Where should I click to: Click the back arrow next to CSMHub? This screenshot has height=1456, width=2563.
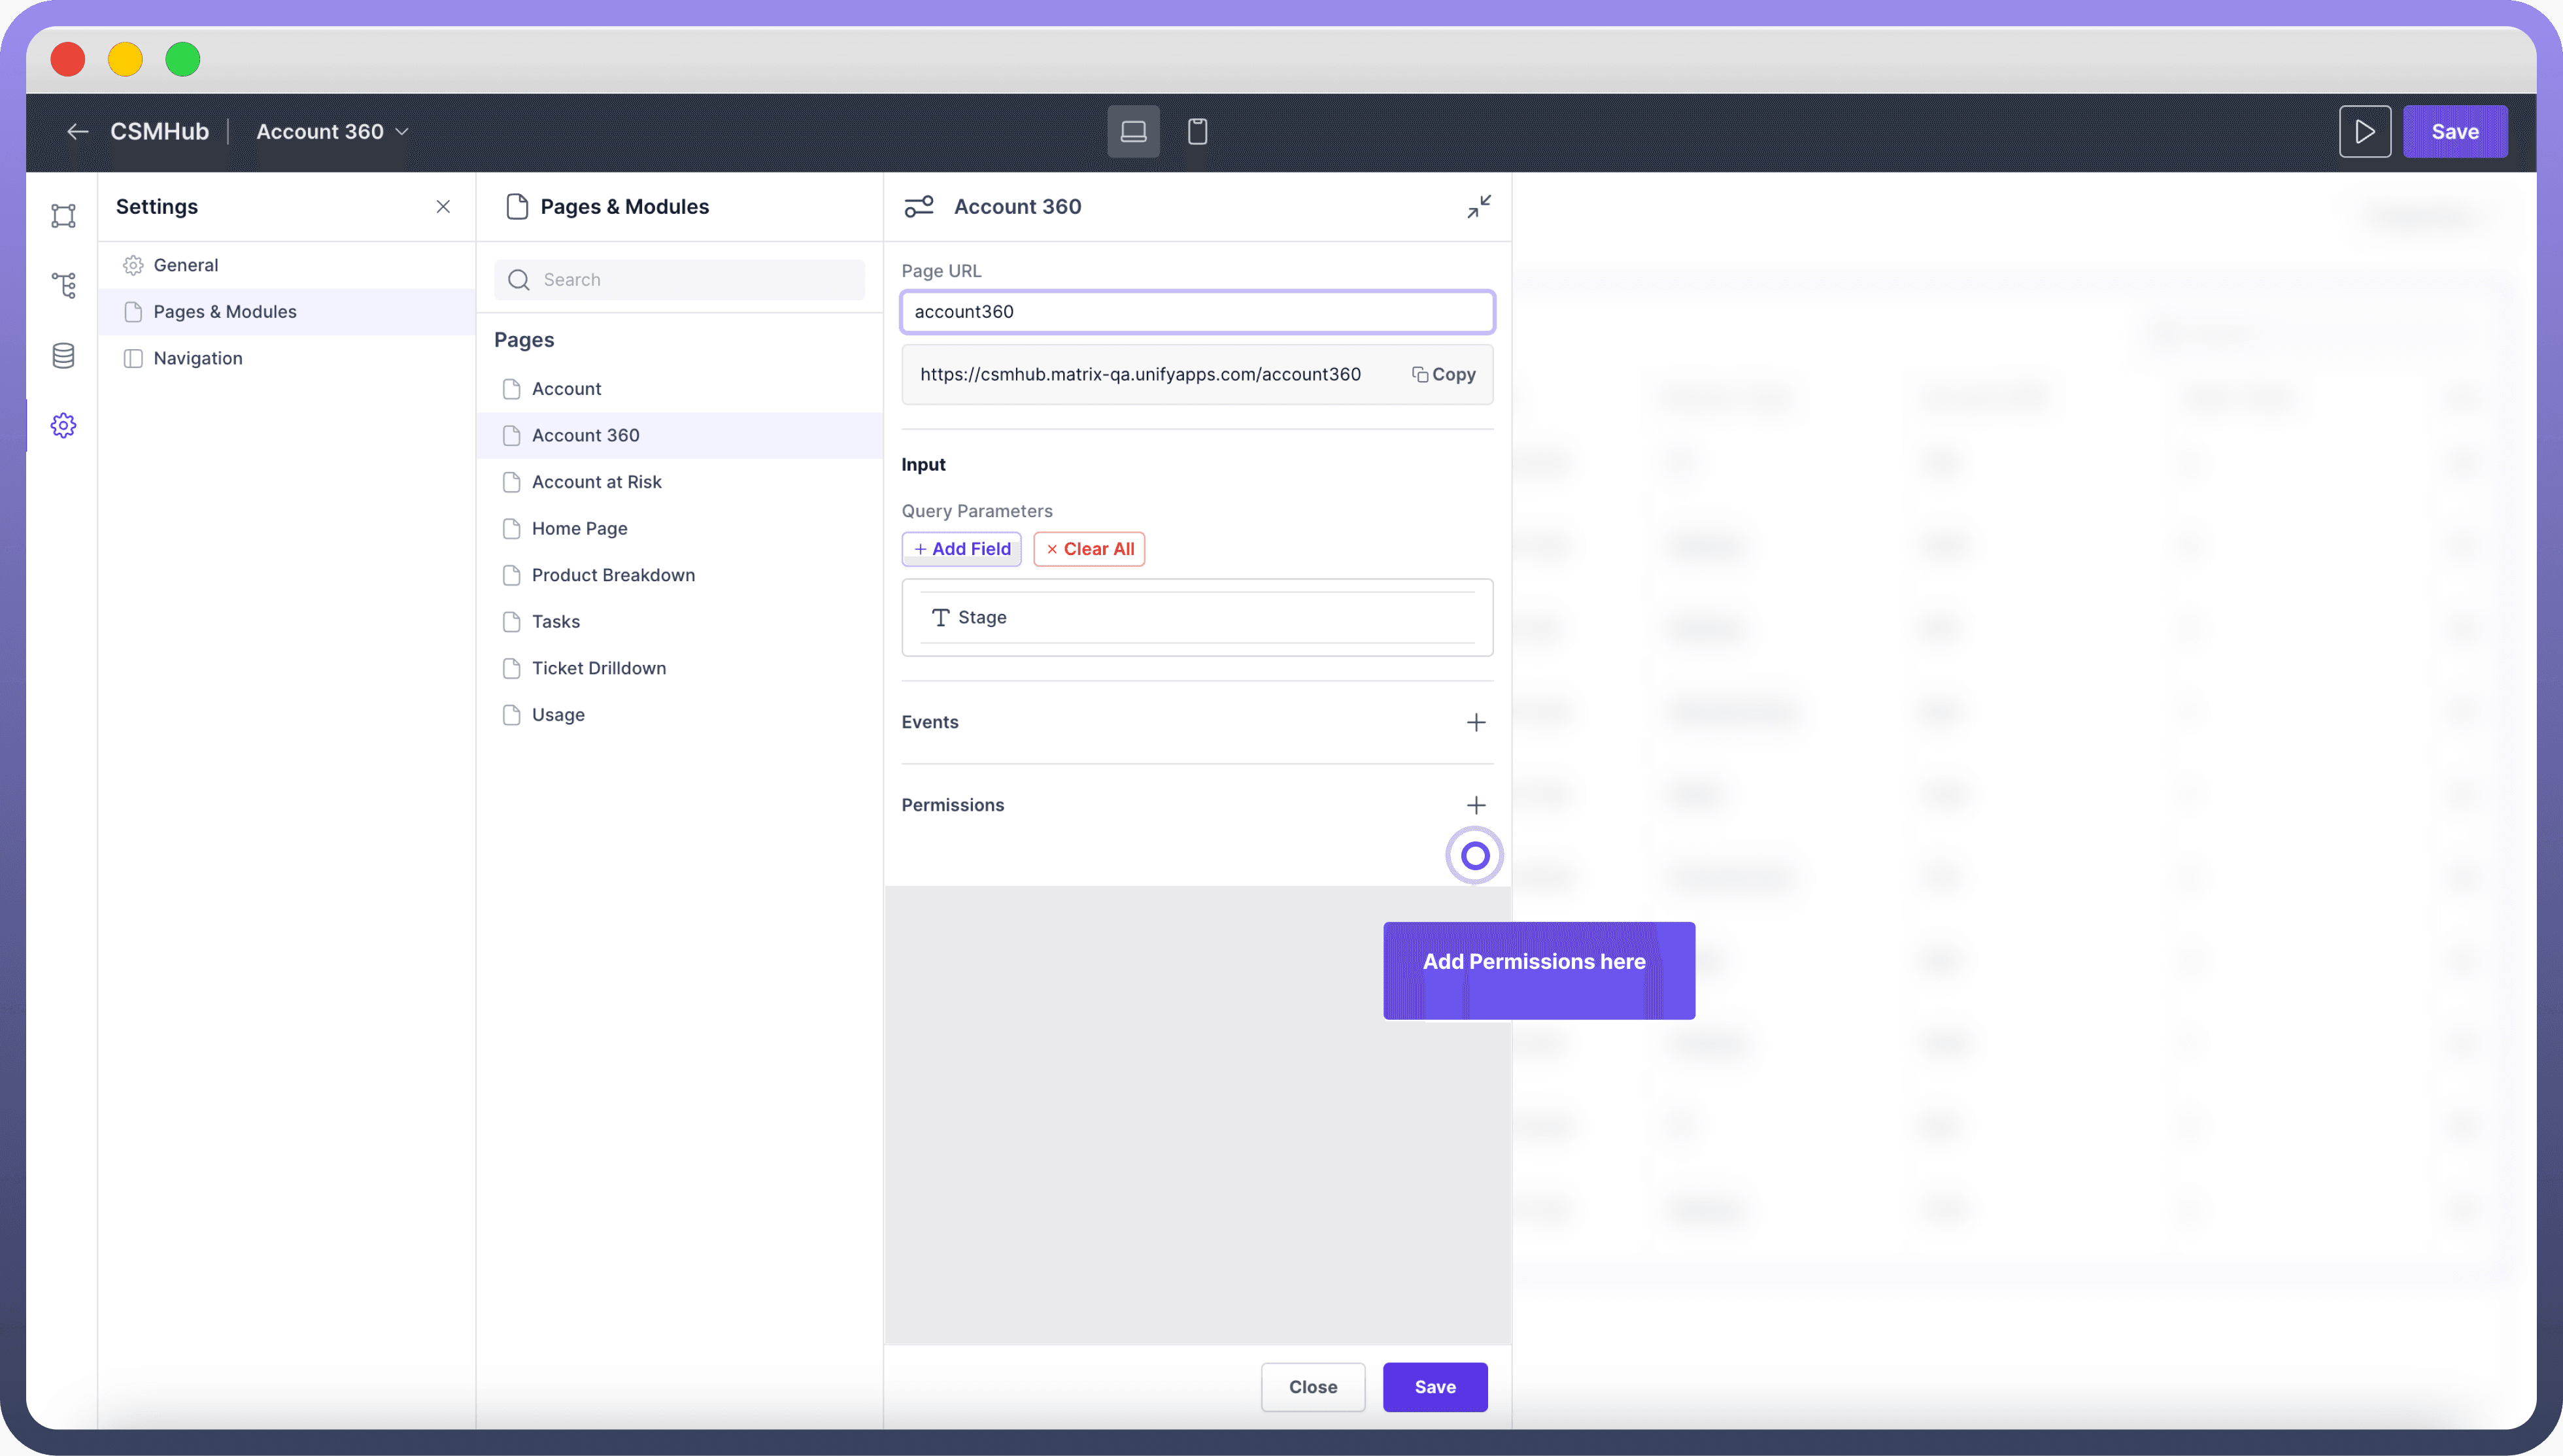[x=77, y=132]
